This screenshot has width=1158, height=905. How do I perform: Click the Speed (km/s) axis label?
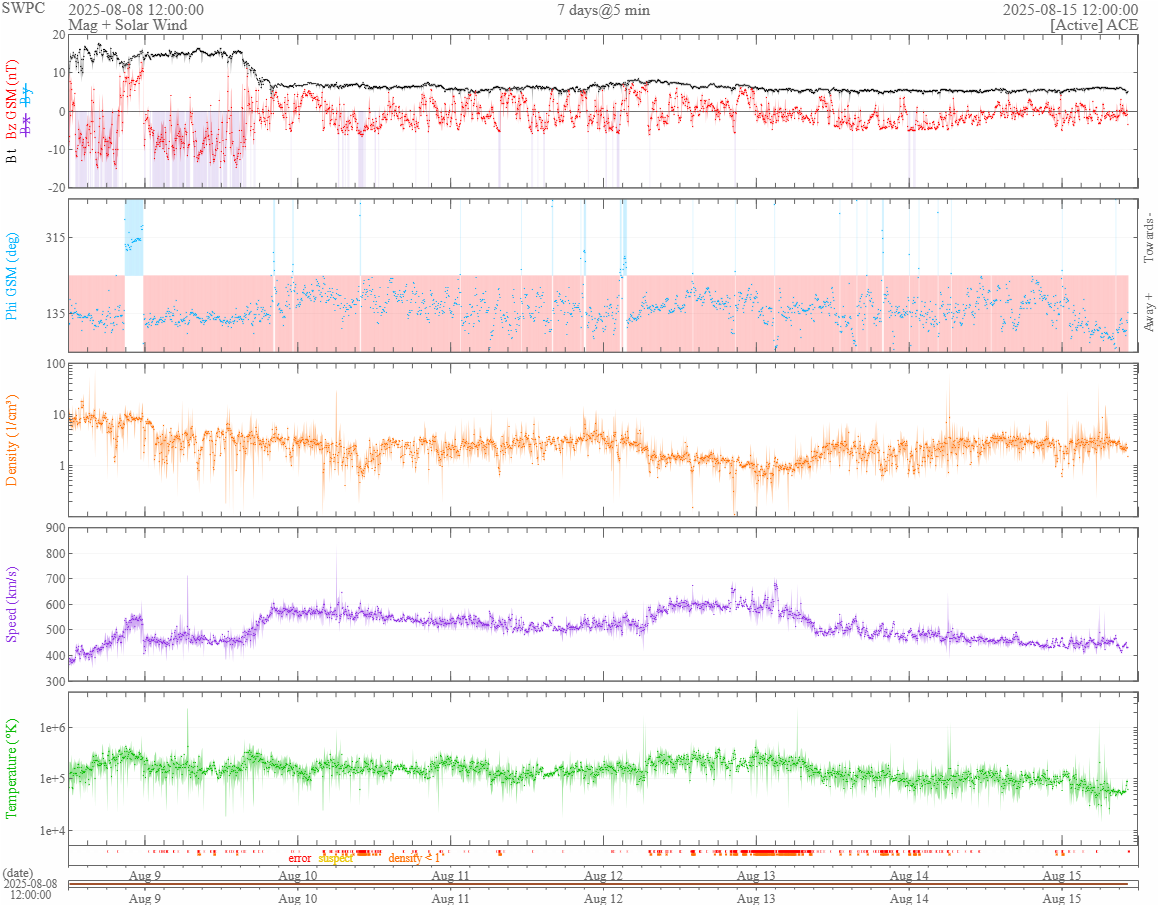click(x=11, y=604)
